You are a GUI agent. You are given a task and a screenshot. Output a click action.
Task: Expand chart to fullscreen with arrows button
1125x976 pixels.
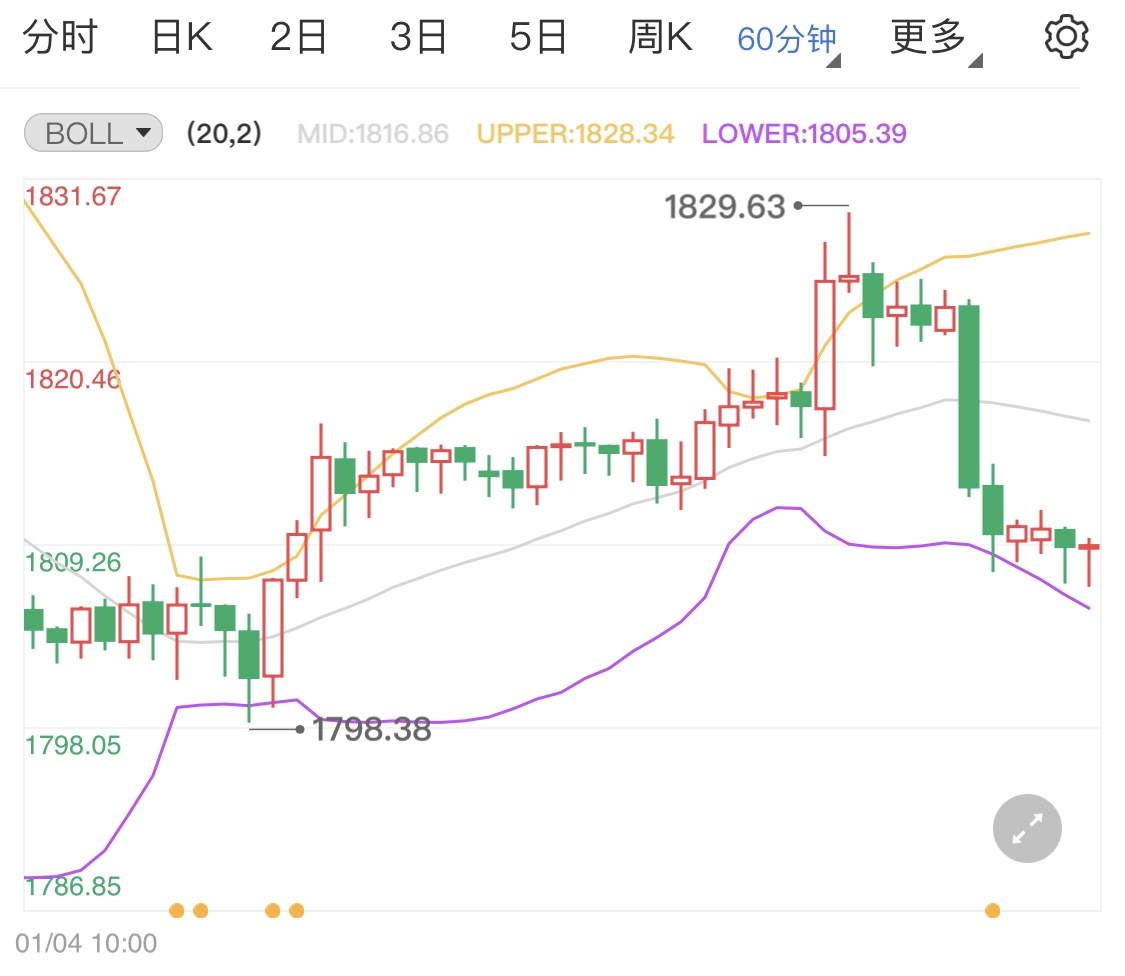(x=1027, y=828)
